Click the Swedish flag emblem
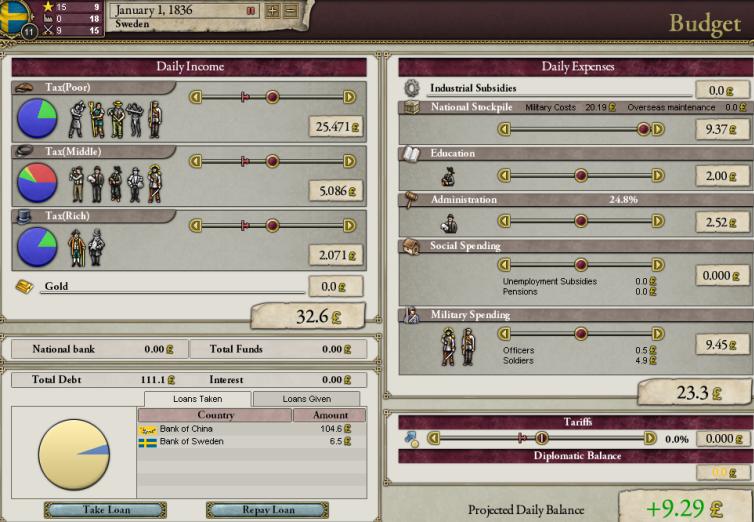 pos(13,16)
